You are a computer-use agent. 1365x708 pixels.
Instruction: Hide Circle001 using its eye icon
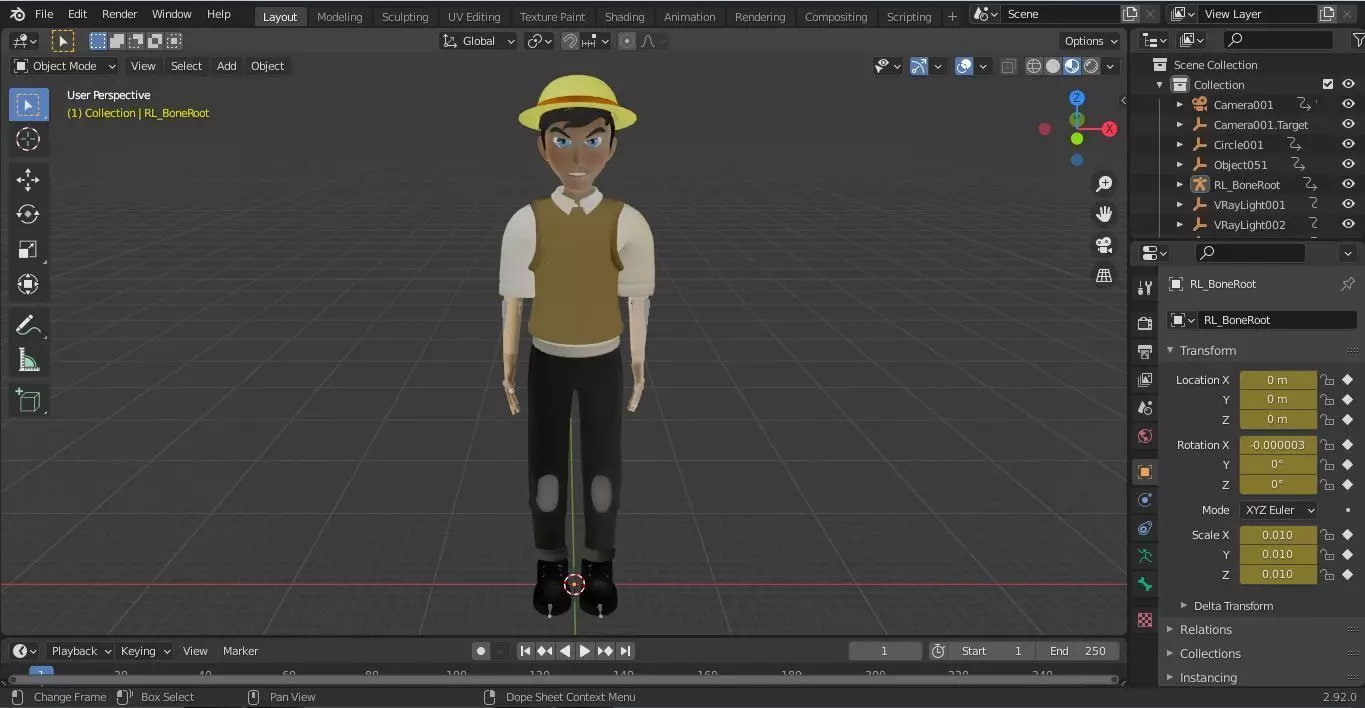(x=1348, y=145)
